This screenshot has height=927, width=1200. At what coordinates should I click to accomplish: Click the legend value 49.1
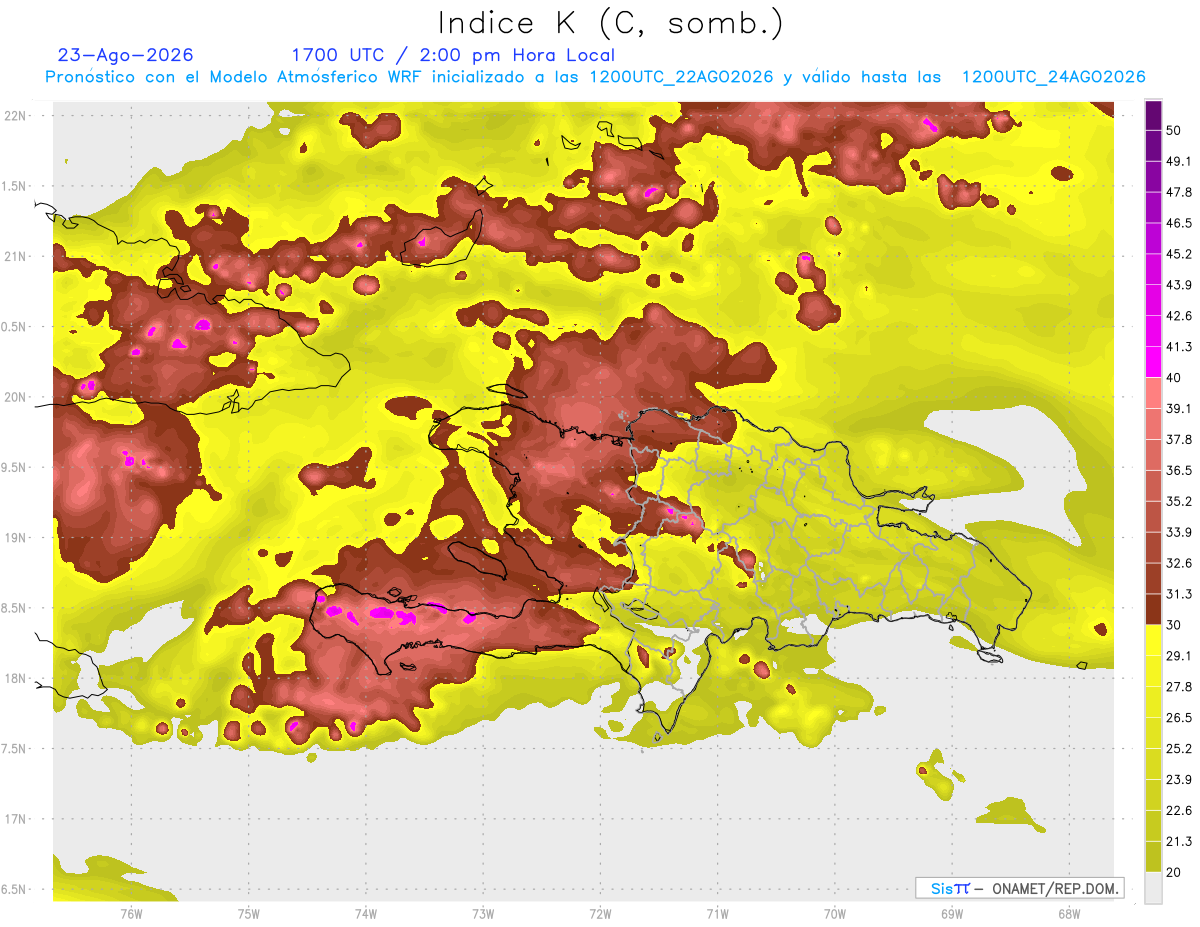[1179, 161]
